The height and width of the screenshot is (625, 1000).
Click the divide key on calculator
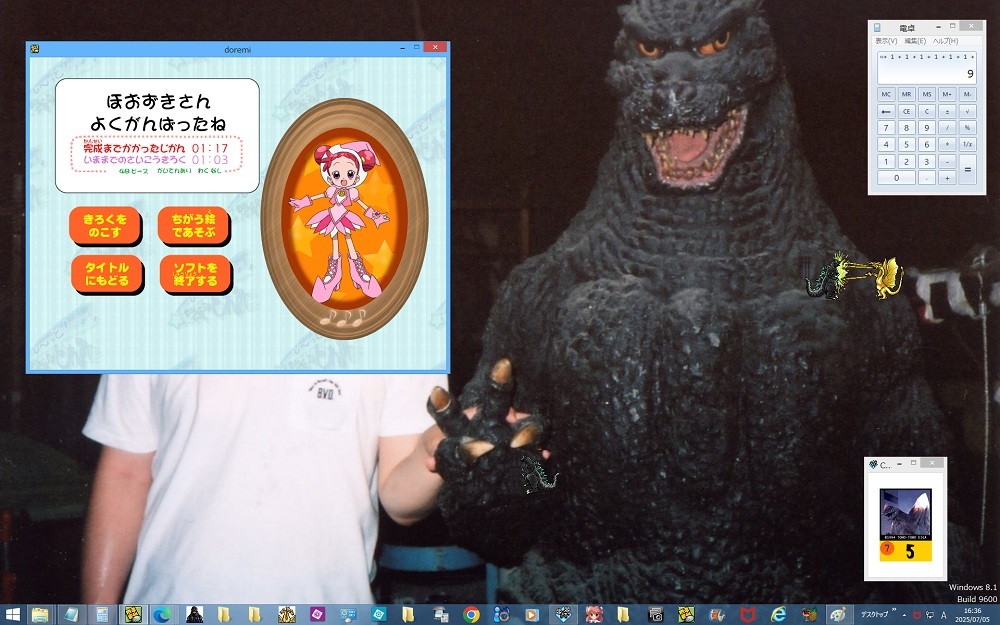click(947, 128)
